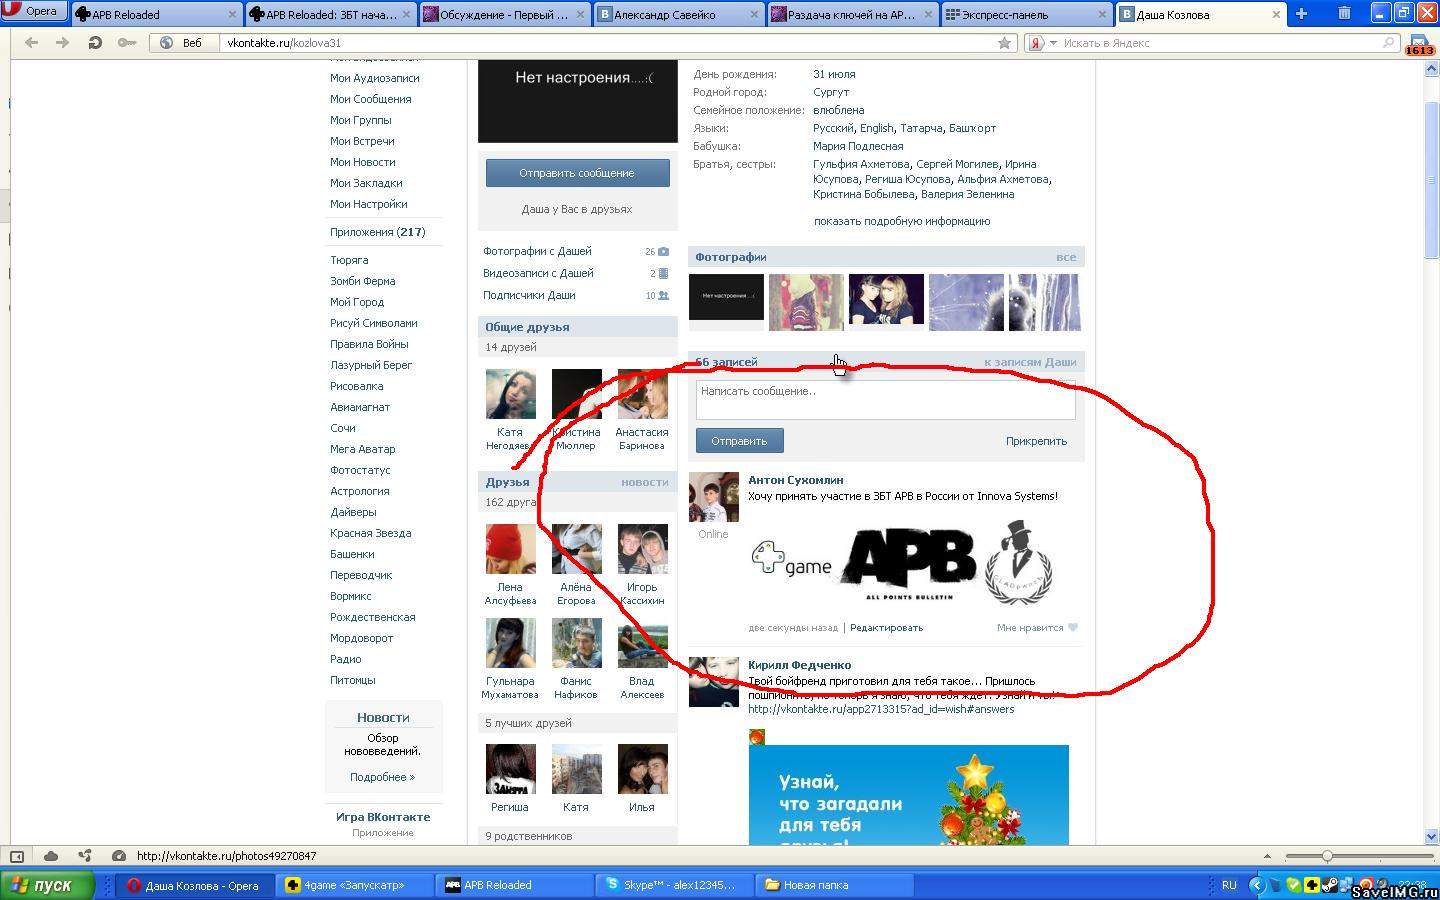This screenshot has width=1440, height=900.
Task: Click the RU language indicator
Action: (1229, 885)
